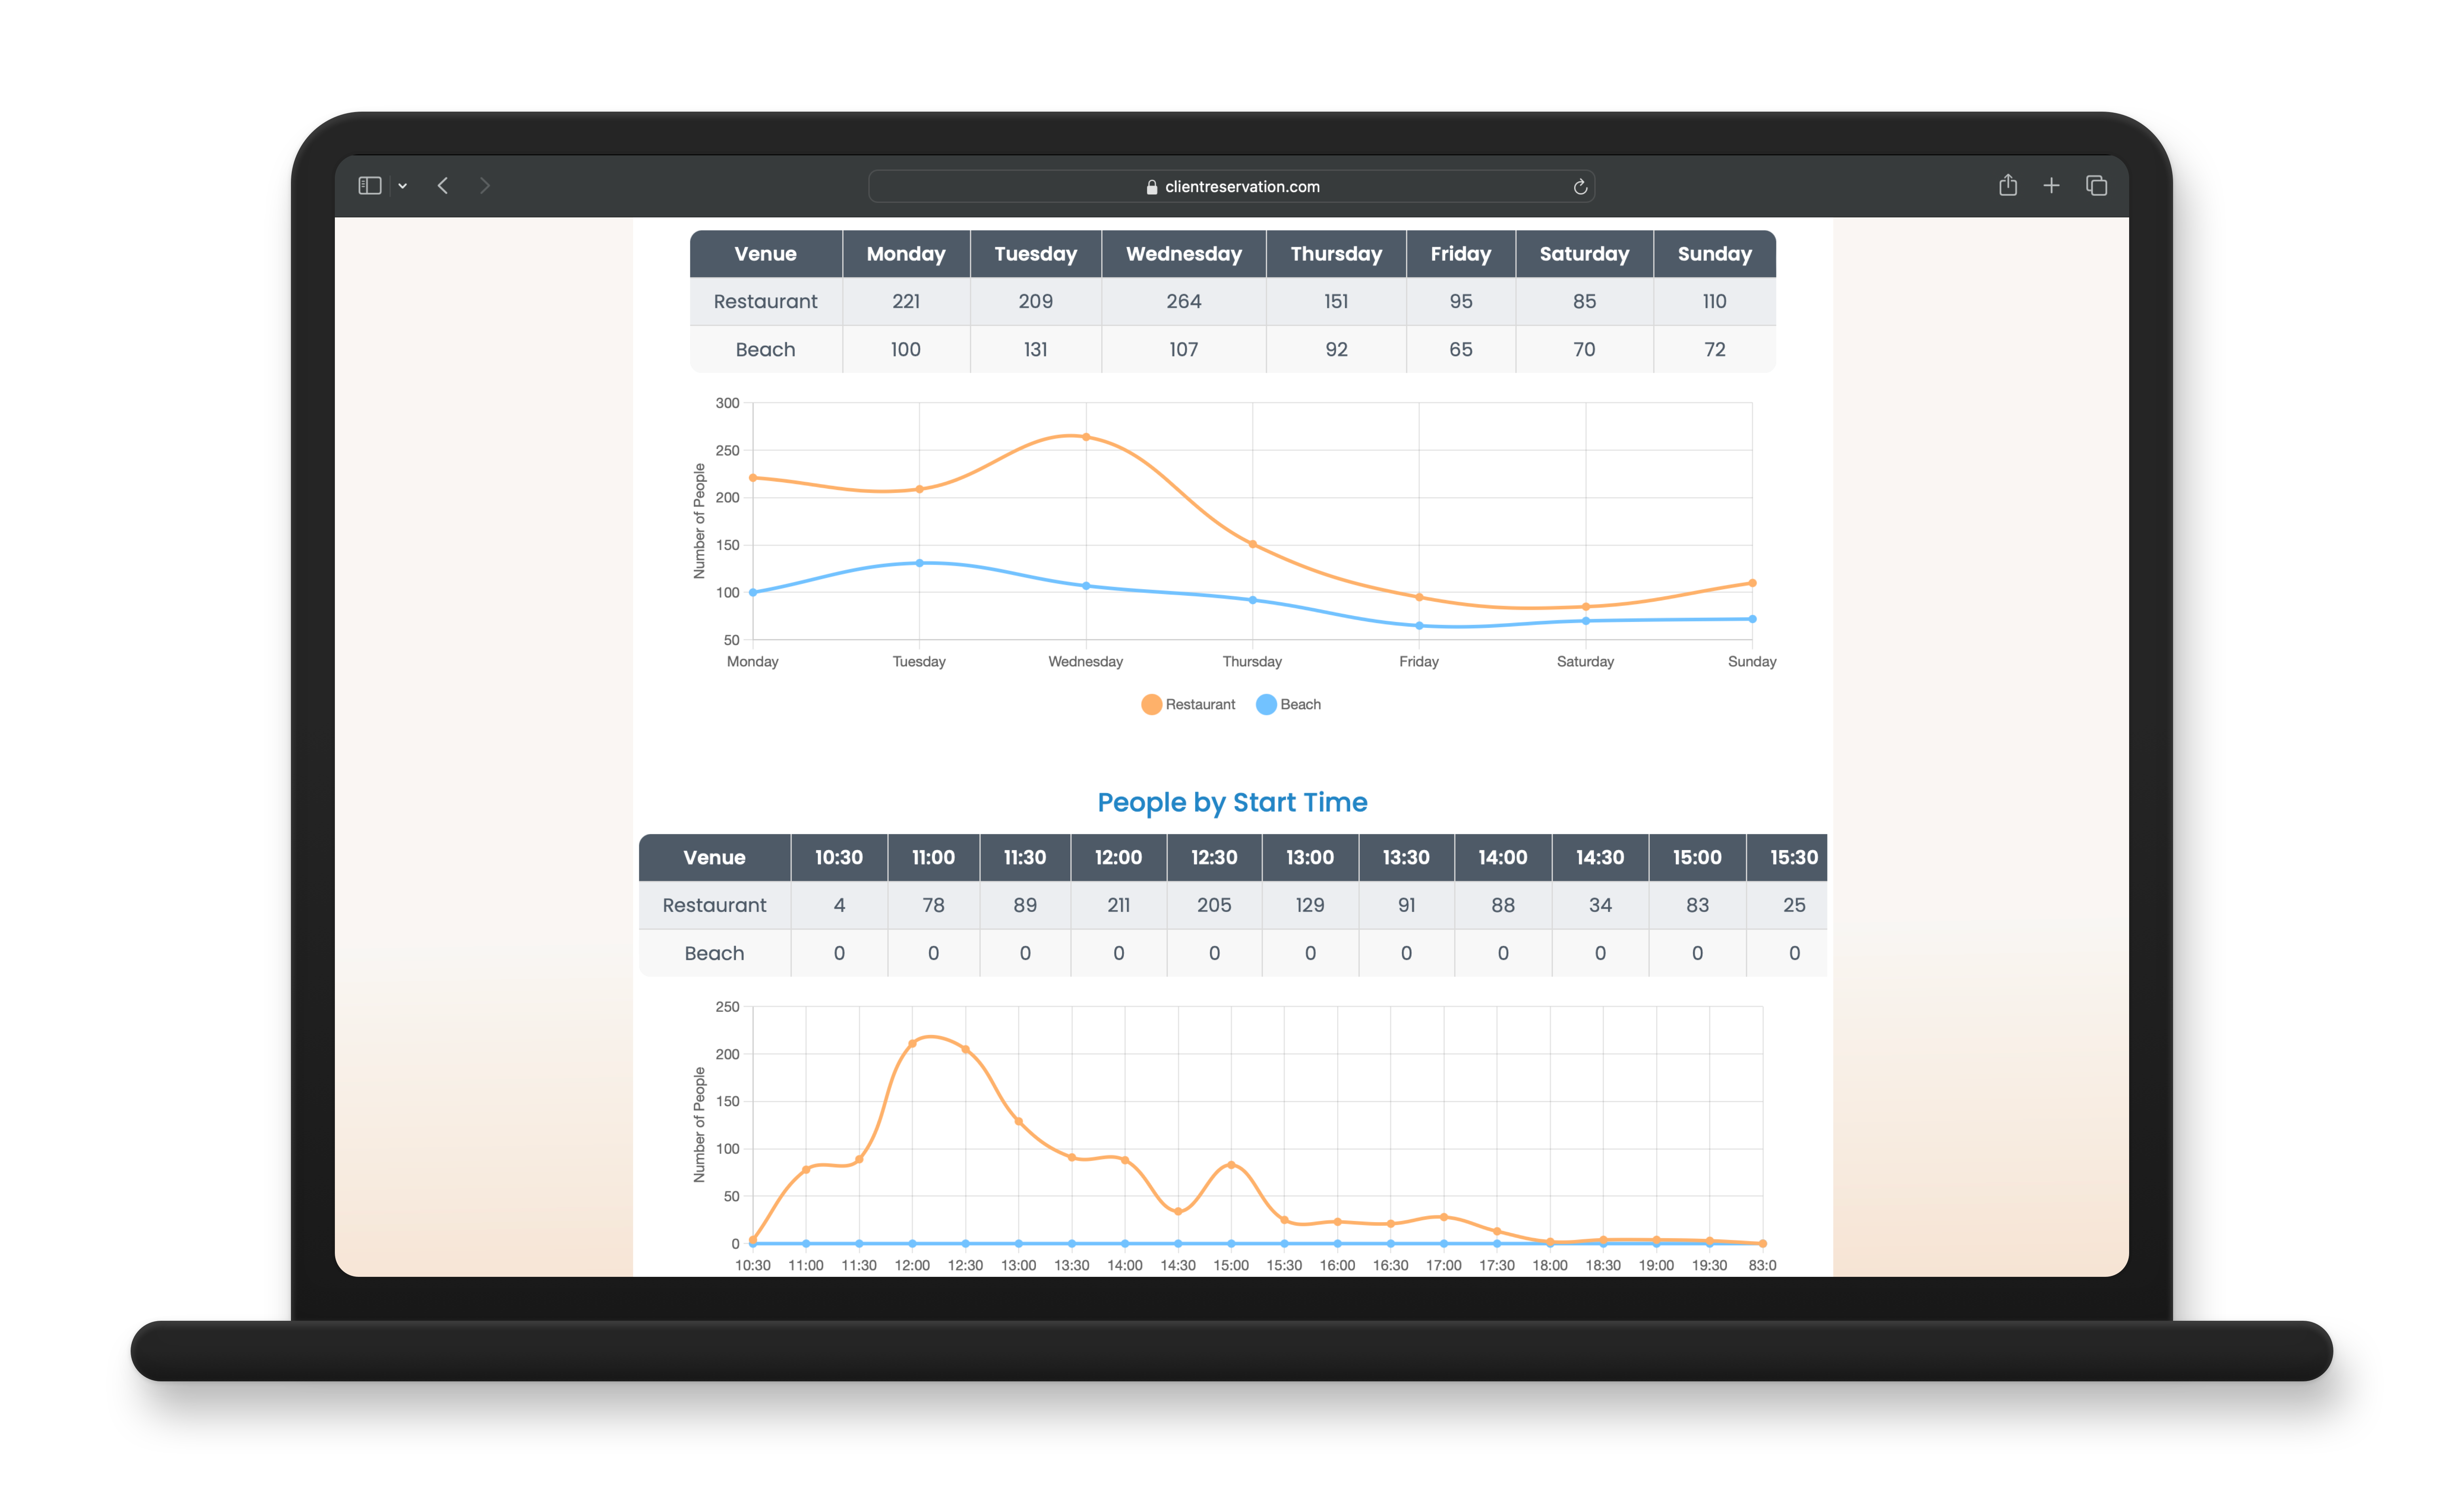Image resolution: width=2464 pixels, height=1493 pixels.
Task: Select the Venue header in weekday table
Action: coord(765,254)
